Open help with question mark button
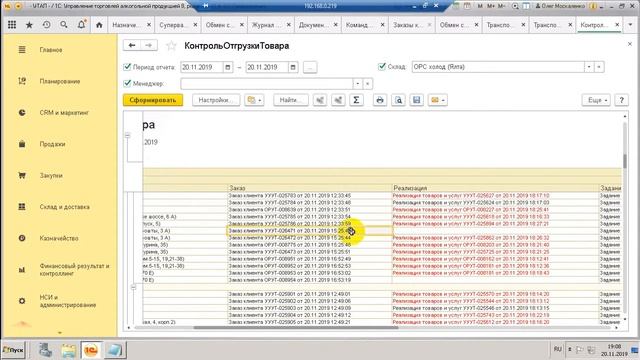 pyautogui.click(x=621, y=100)
